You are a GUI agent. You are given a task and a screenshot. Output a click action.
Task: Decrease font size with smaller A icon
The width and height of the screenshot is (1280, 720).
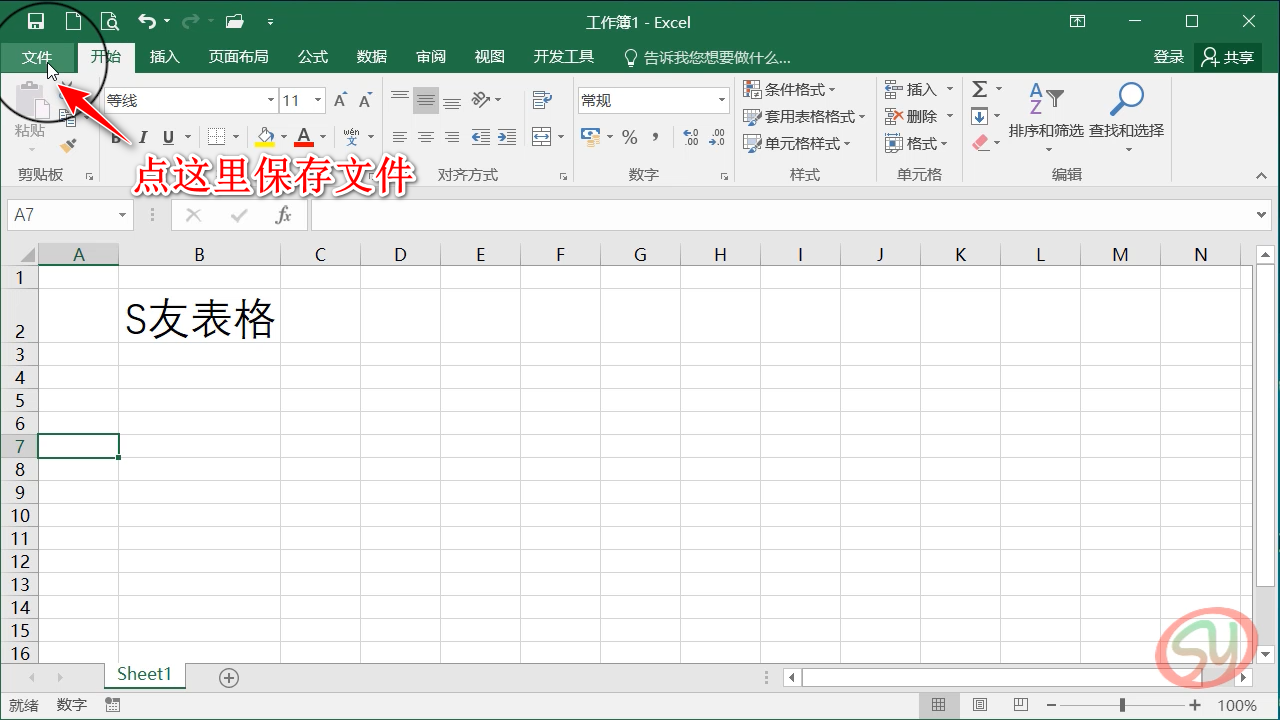365,100
